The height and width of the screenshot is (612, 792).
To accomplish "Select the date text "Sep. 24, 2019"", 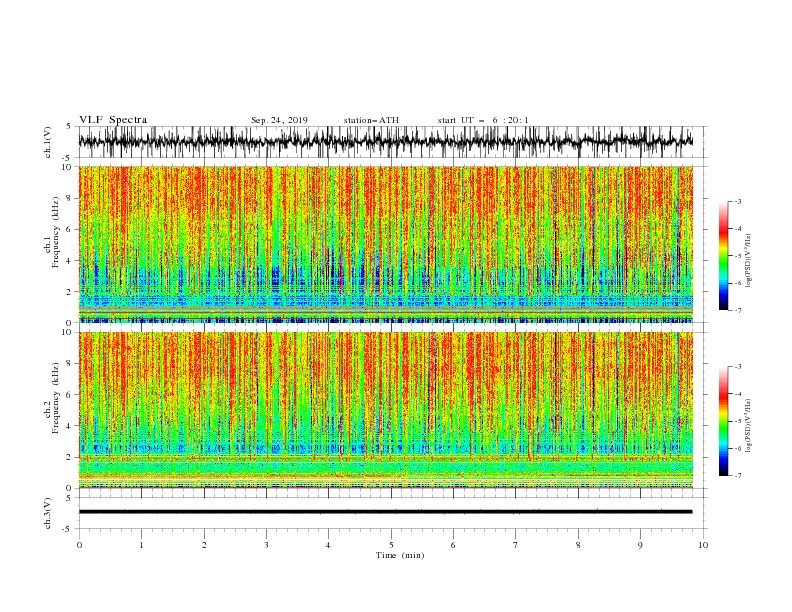I will tap(279, 120).
